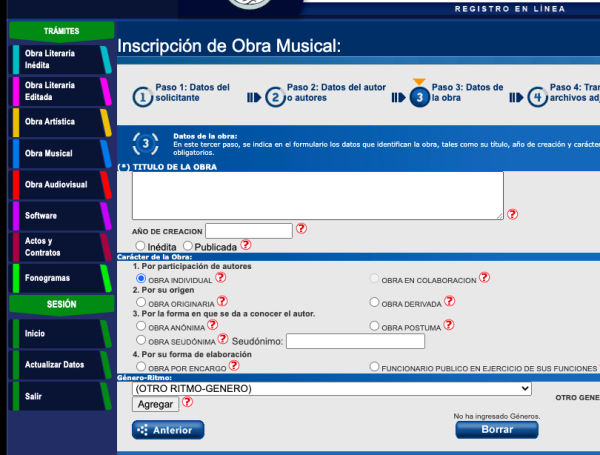Click help icon for Obra Anónima
This screenshot has height=455, width=600.
click(212, 325)
